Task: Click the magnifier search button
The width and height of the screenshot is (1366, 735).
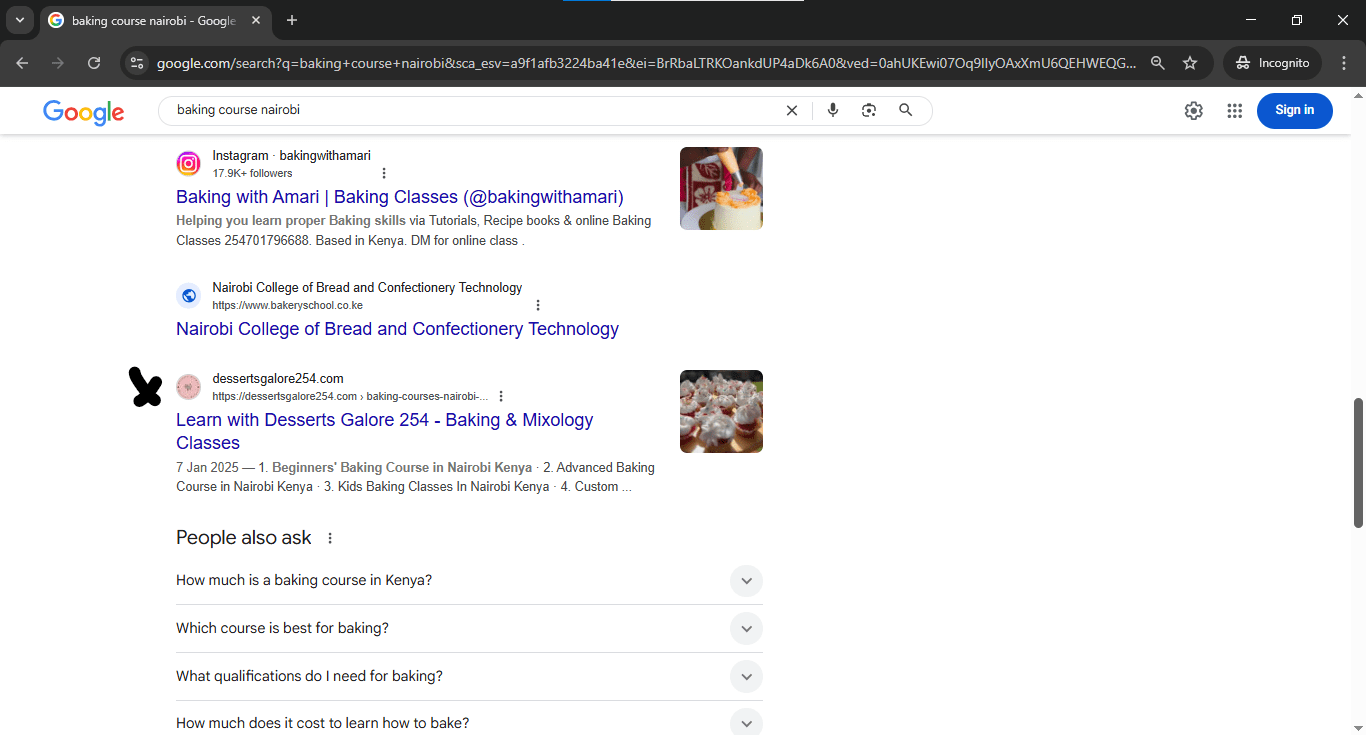Action: [906, 110]
